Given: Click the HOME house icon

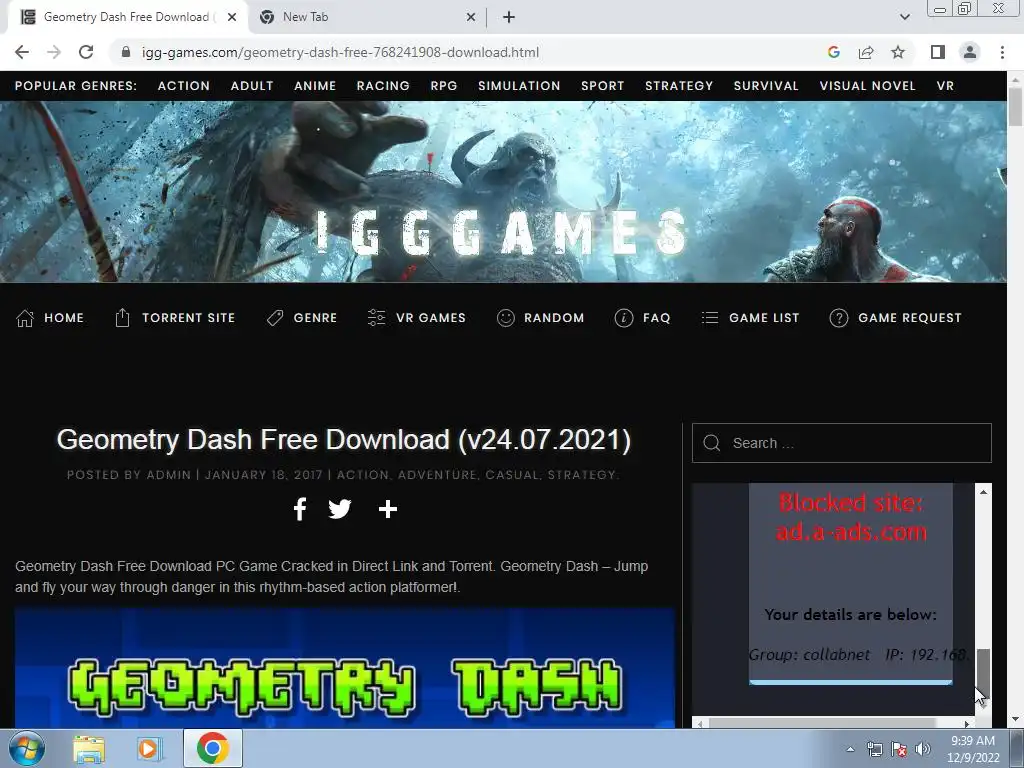Looking at the screenshot, I should point(25,318).
